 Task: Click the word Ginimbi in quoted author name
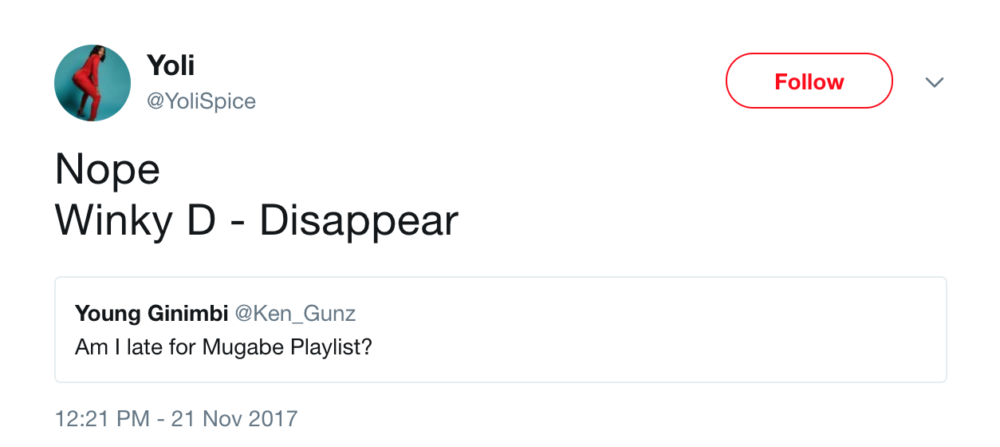click(x=187, y=314)
